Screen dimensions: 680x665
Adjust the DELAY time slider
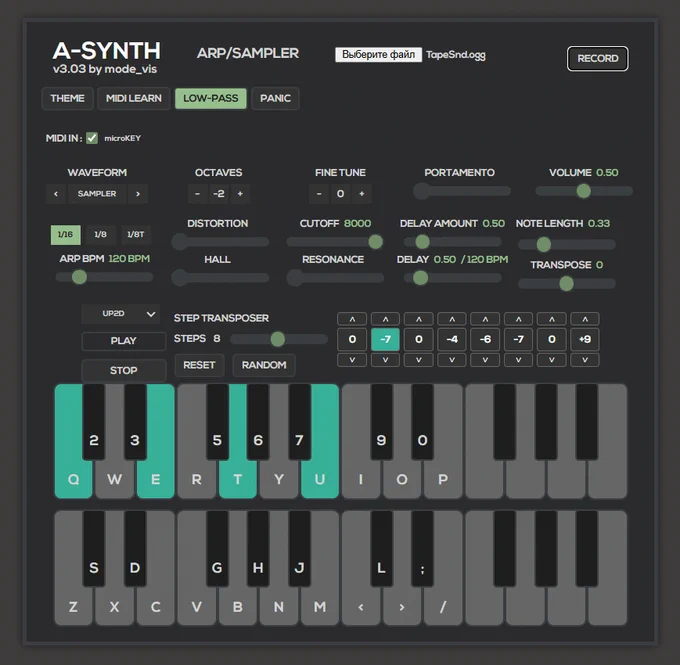453,278
